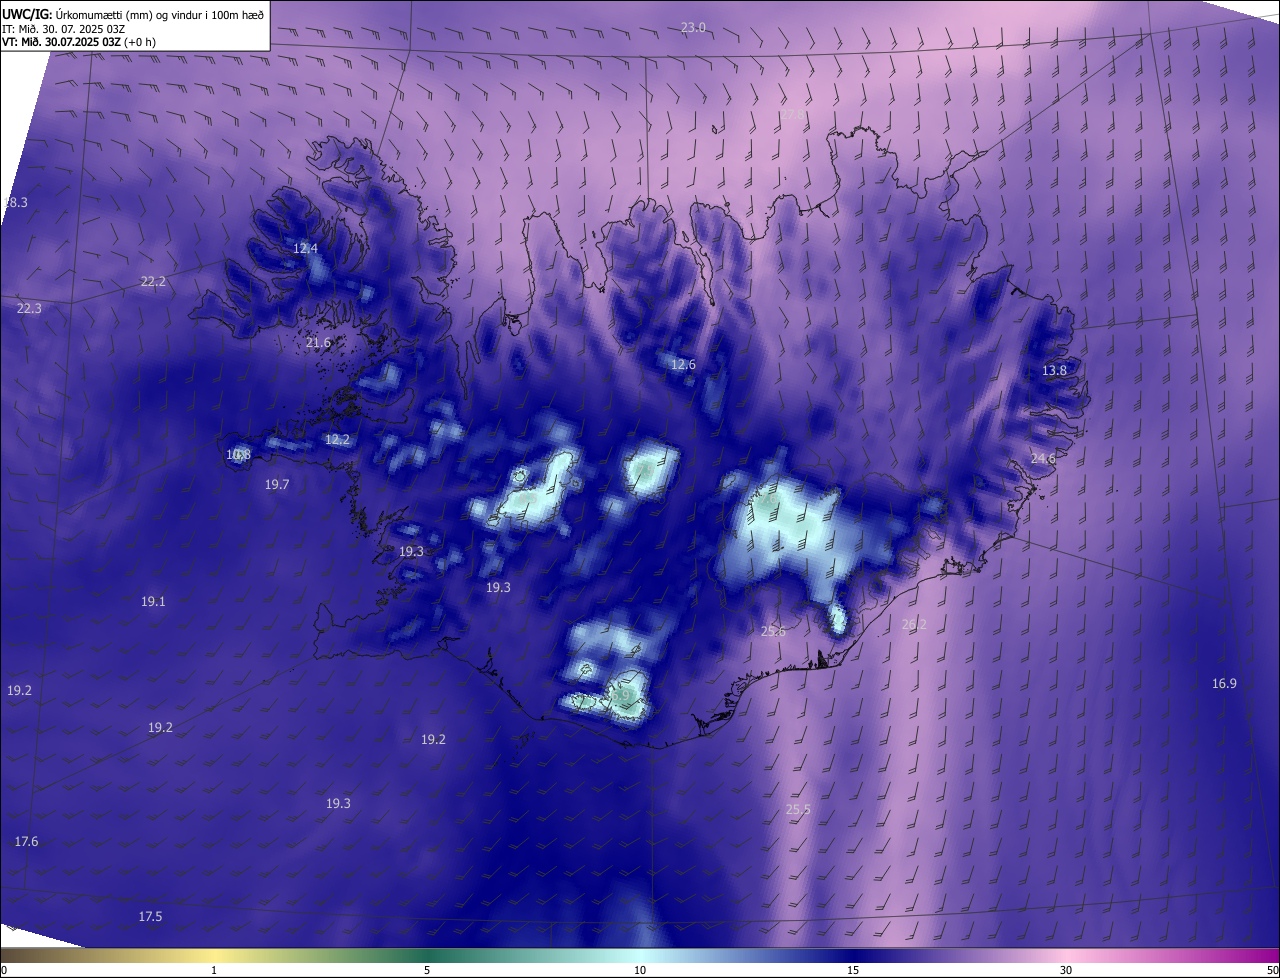This screenshot has width=1280, height=978.
Task: Click the 15 tick on the color scale
Action: point(853,970)
